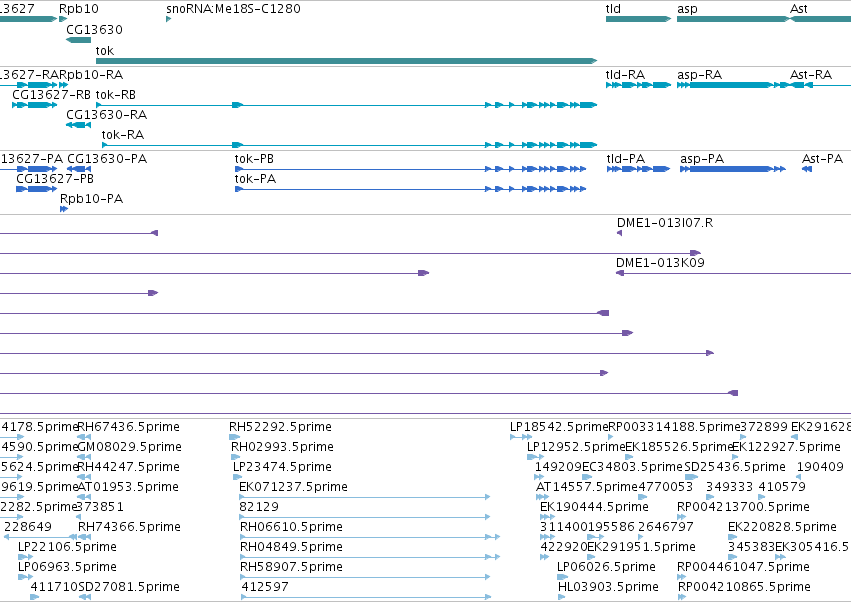The height and width of the screenshot is (602, 851).
Task: Select the asp-PA protein label
Action: pyautogui.click(x=702, y=159)
